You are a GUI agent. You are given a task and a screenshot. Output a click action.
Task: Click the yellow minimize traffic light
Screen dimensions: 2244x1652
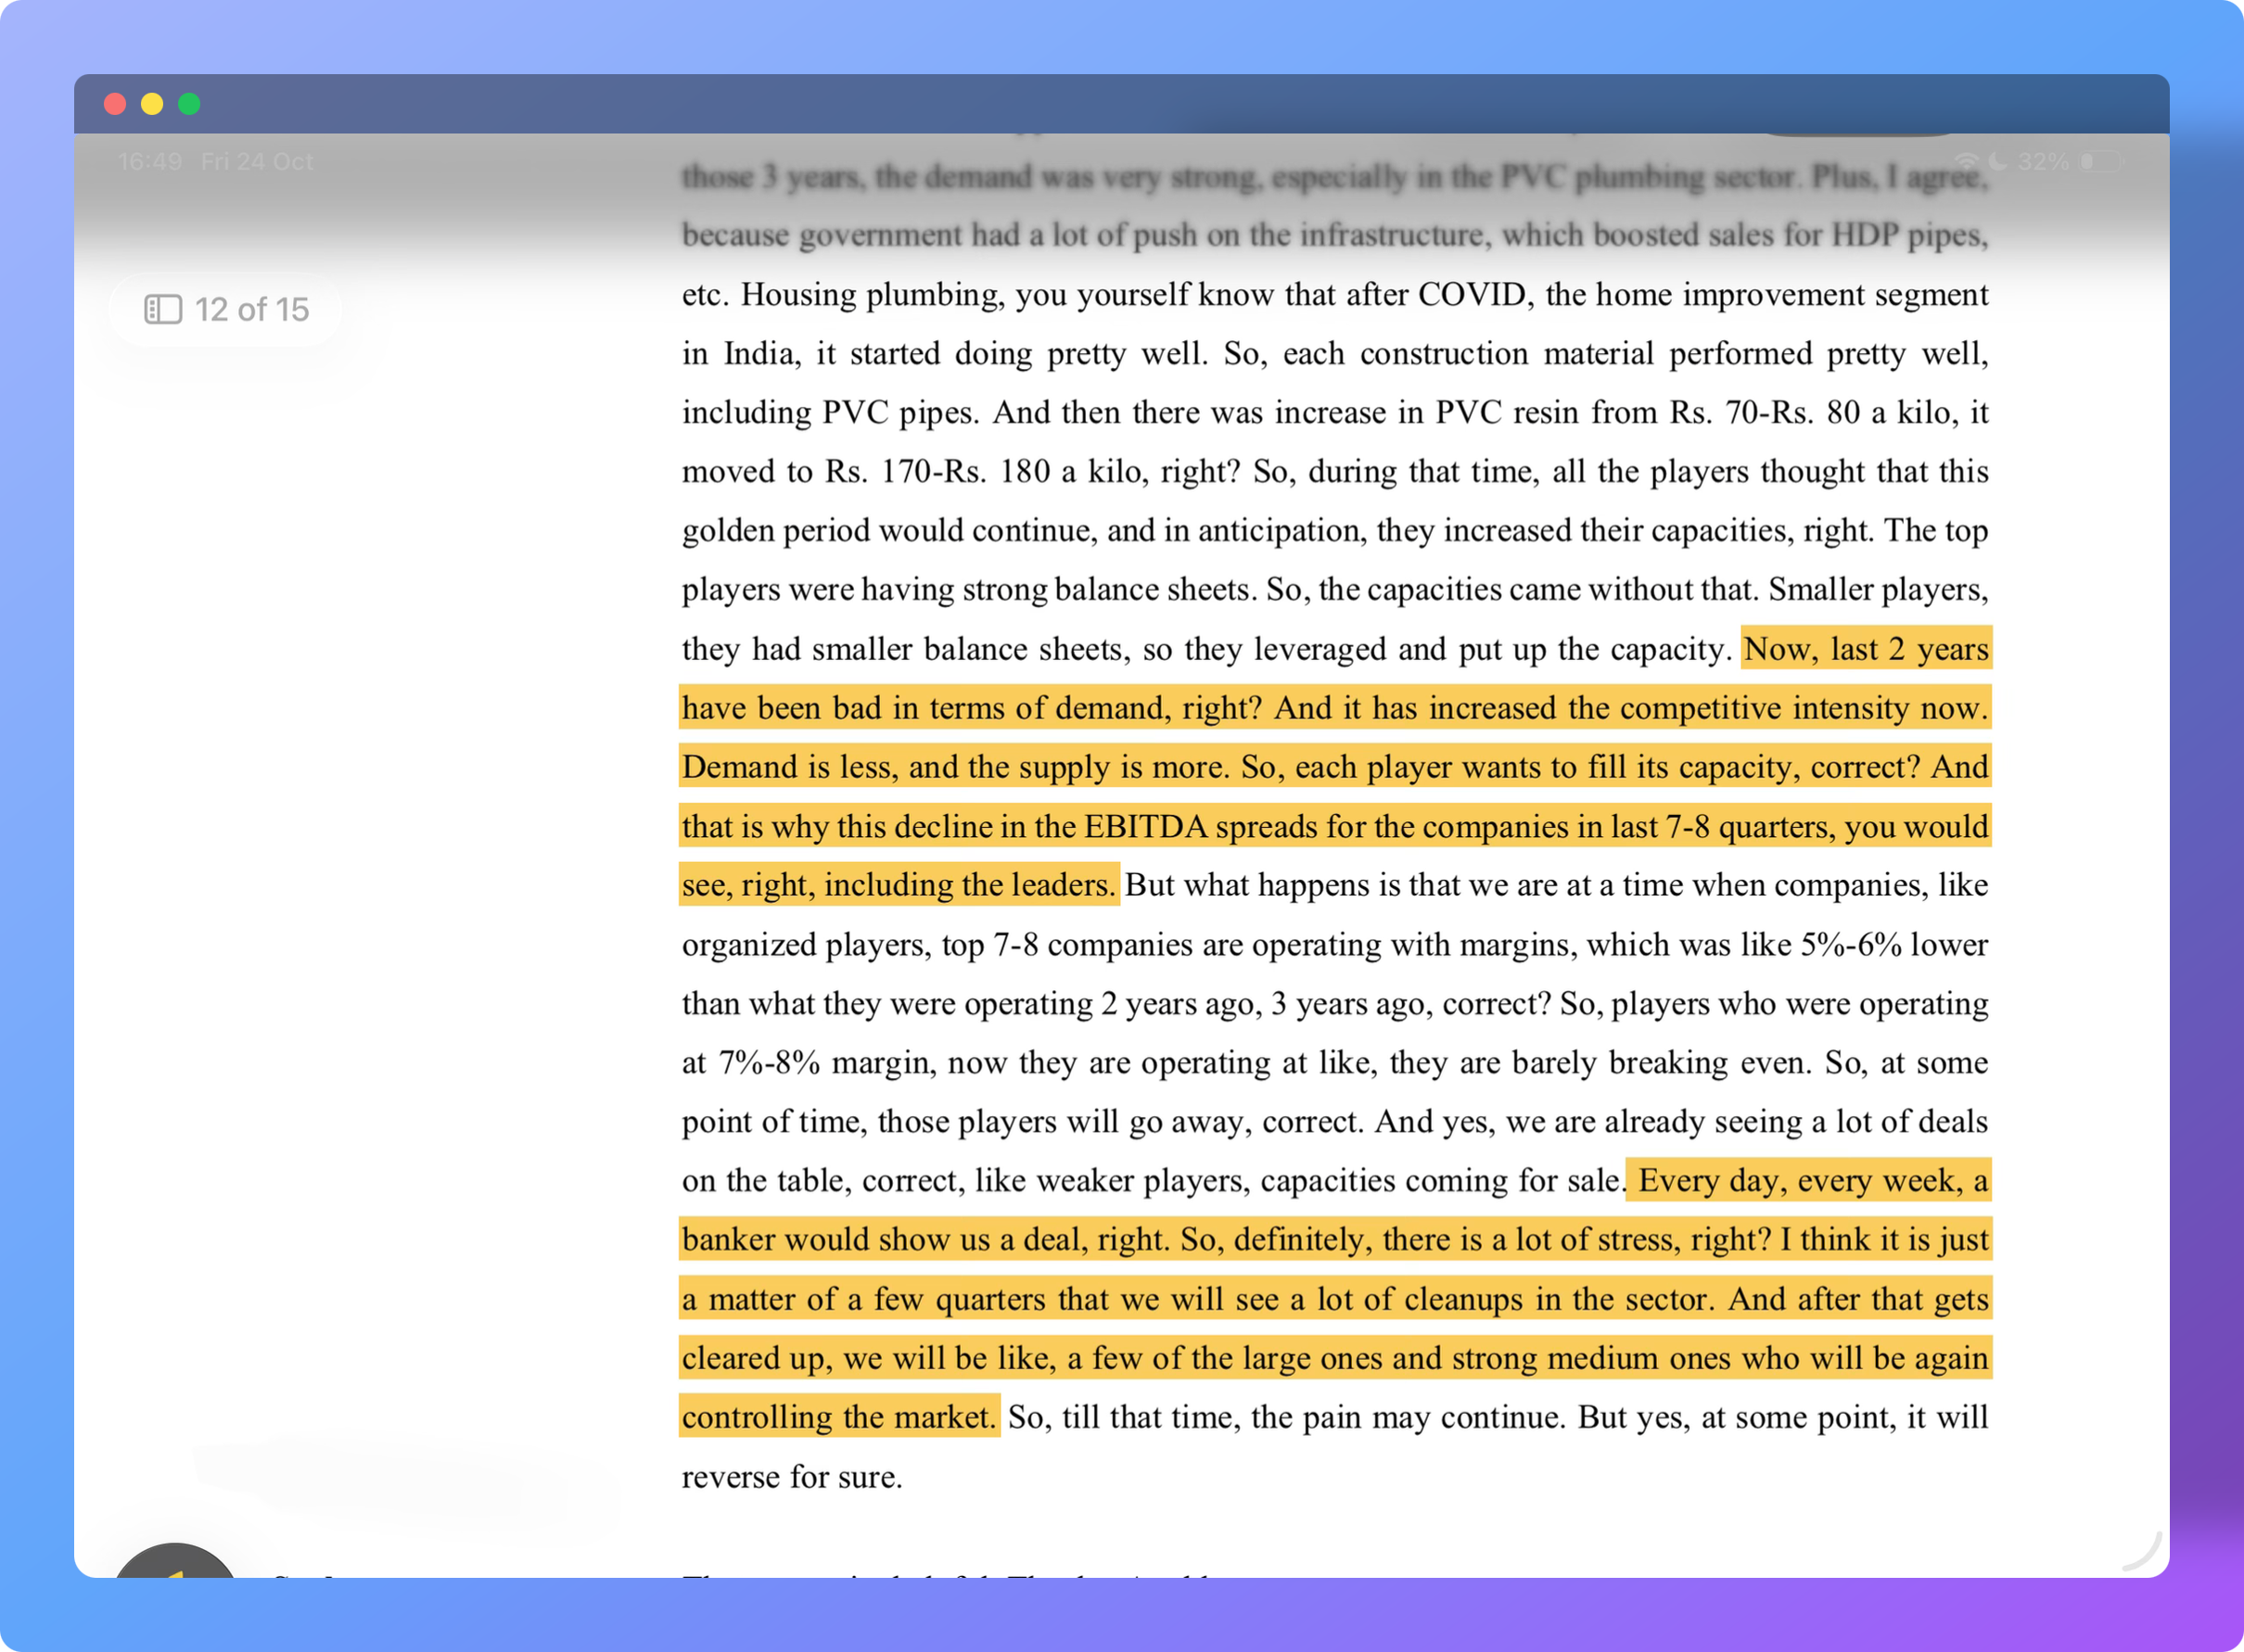pos(152,104)
